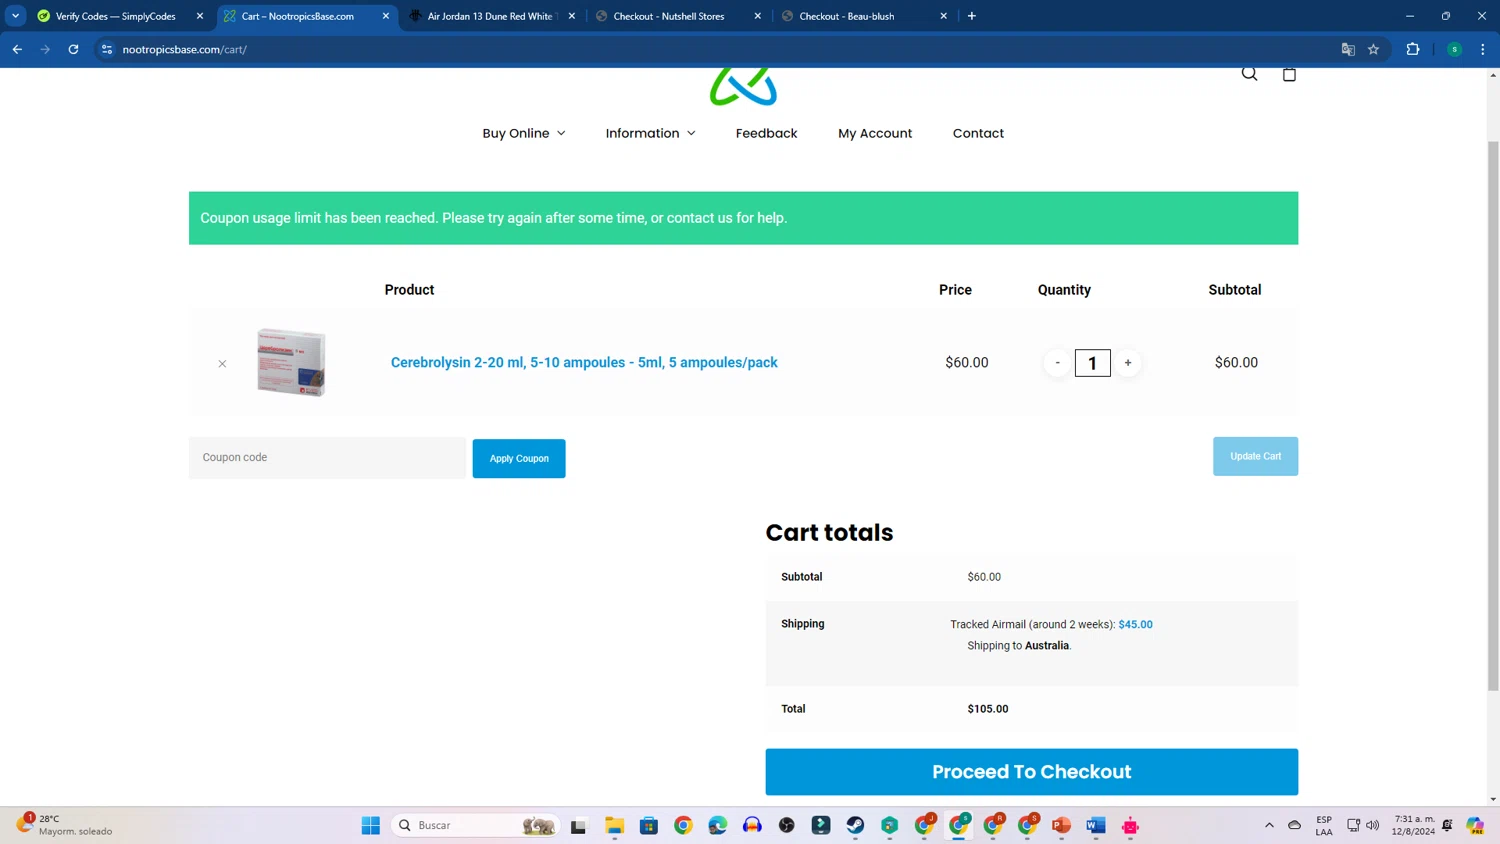
Task: Open Microsoft Store from the taskbar
Action: 649,826
